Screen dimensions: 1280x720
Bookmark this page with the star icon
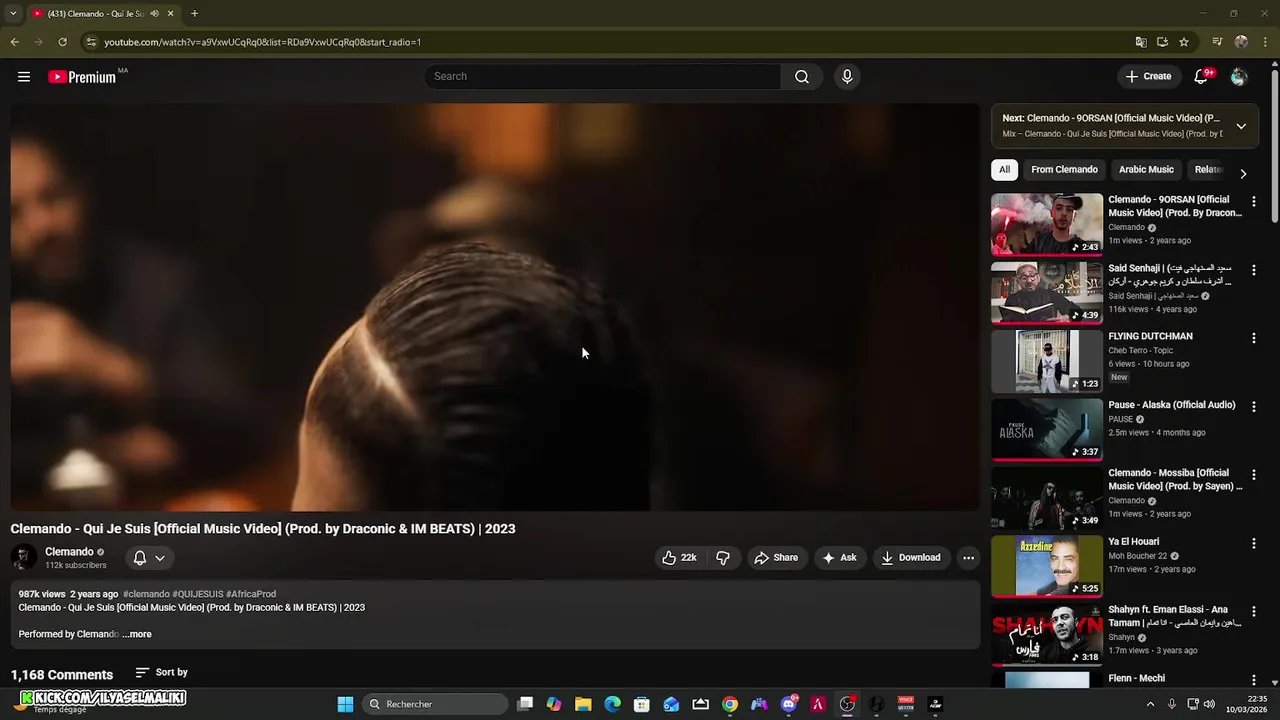point(1184,42)
